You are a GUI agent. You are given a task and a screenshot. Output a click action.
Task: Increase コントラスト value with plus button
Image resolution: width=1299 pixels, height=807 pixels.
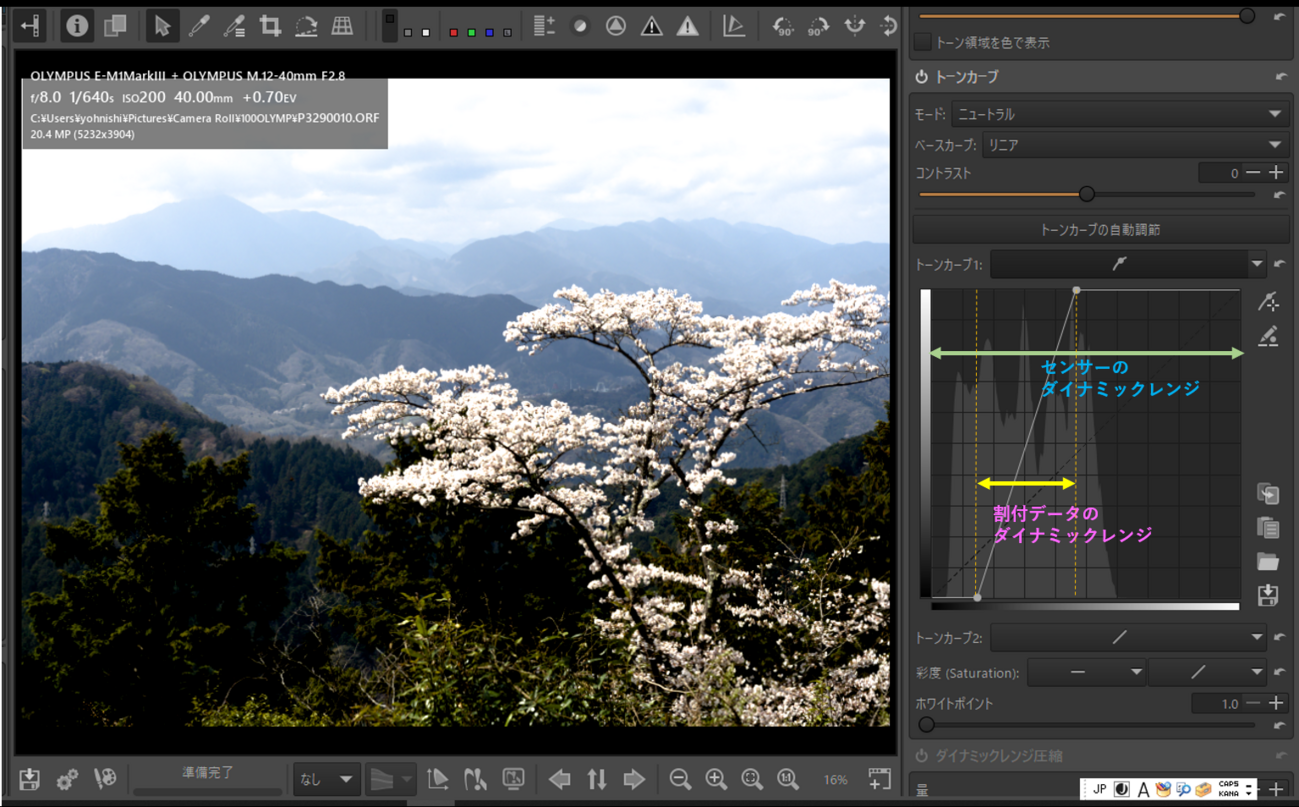click(x=1276, y=173)
